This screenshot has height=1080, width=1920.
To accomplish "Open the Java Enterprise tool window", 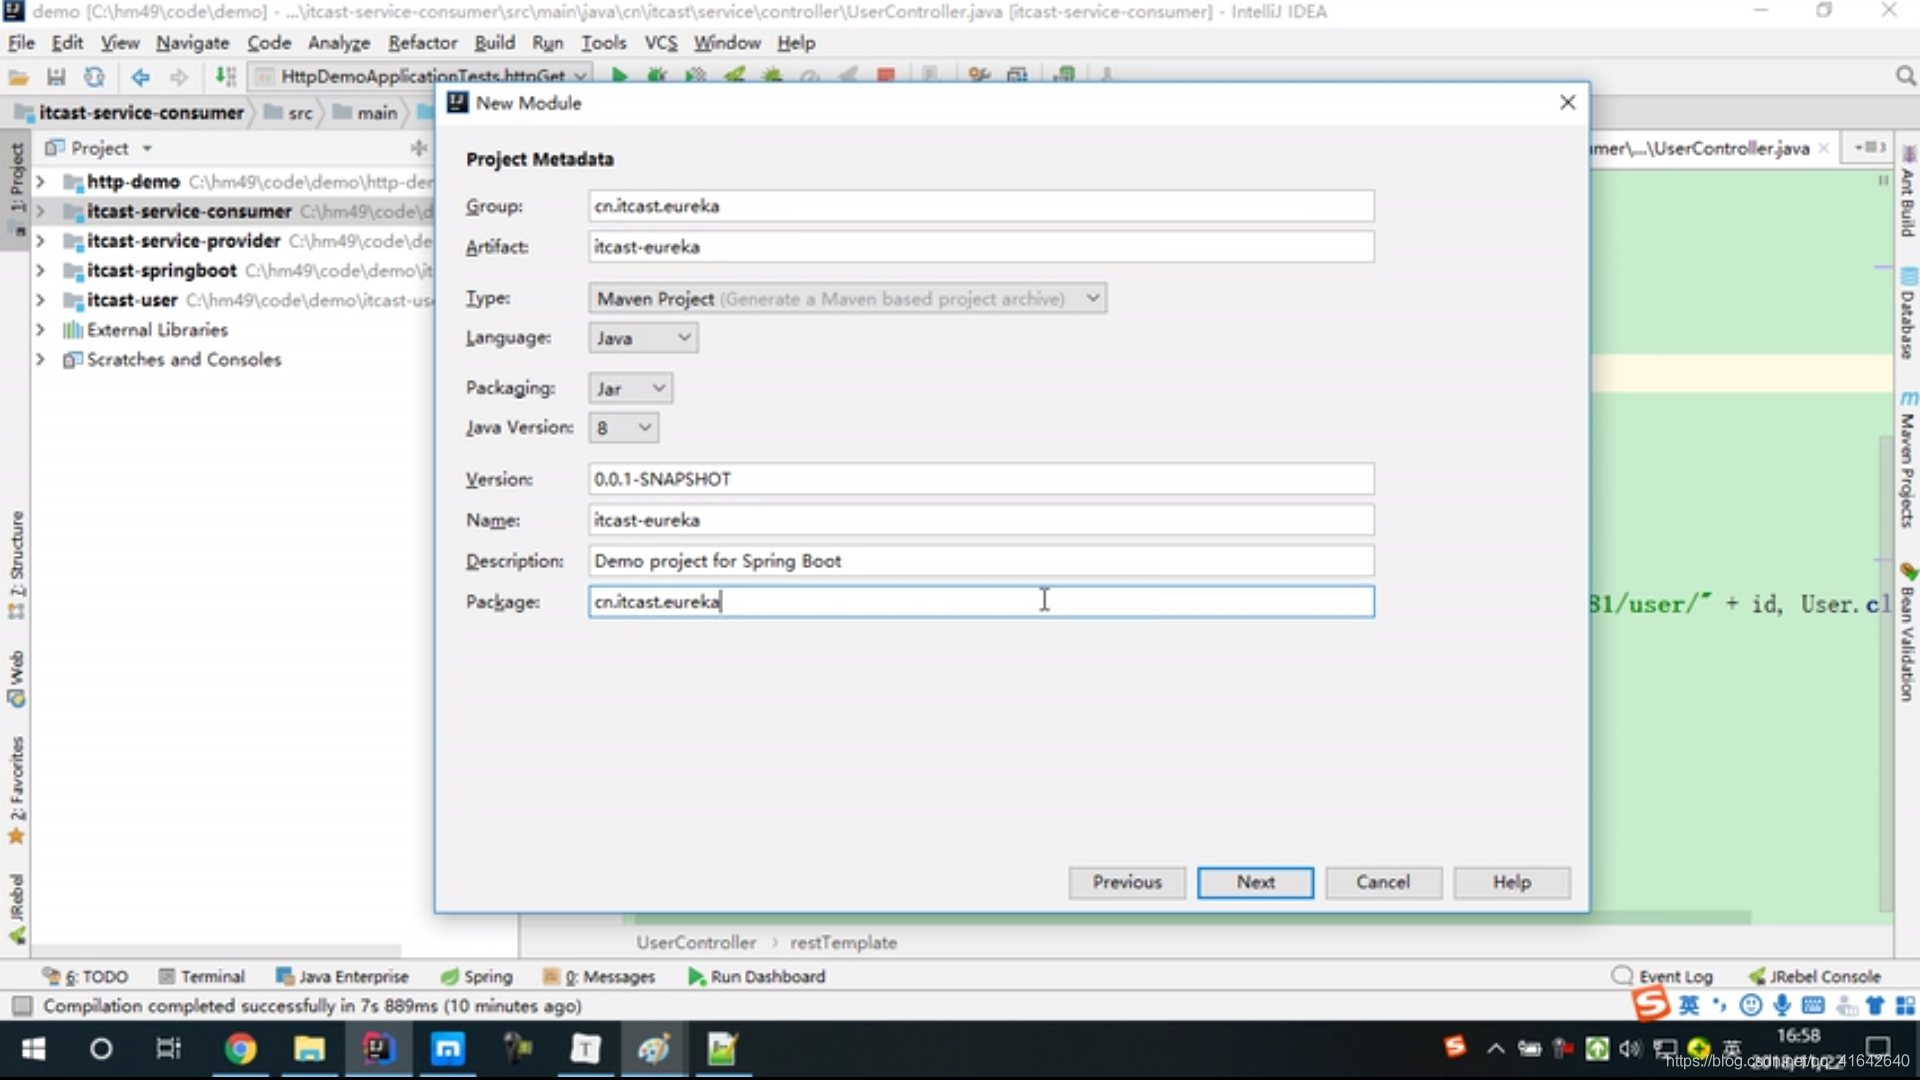I will 342,977.
